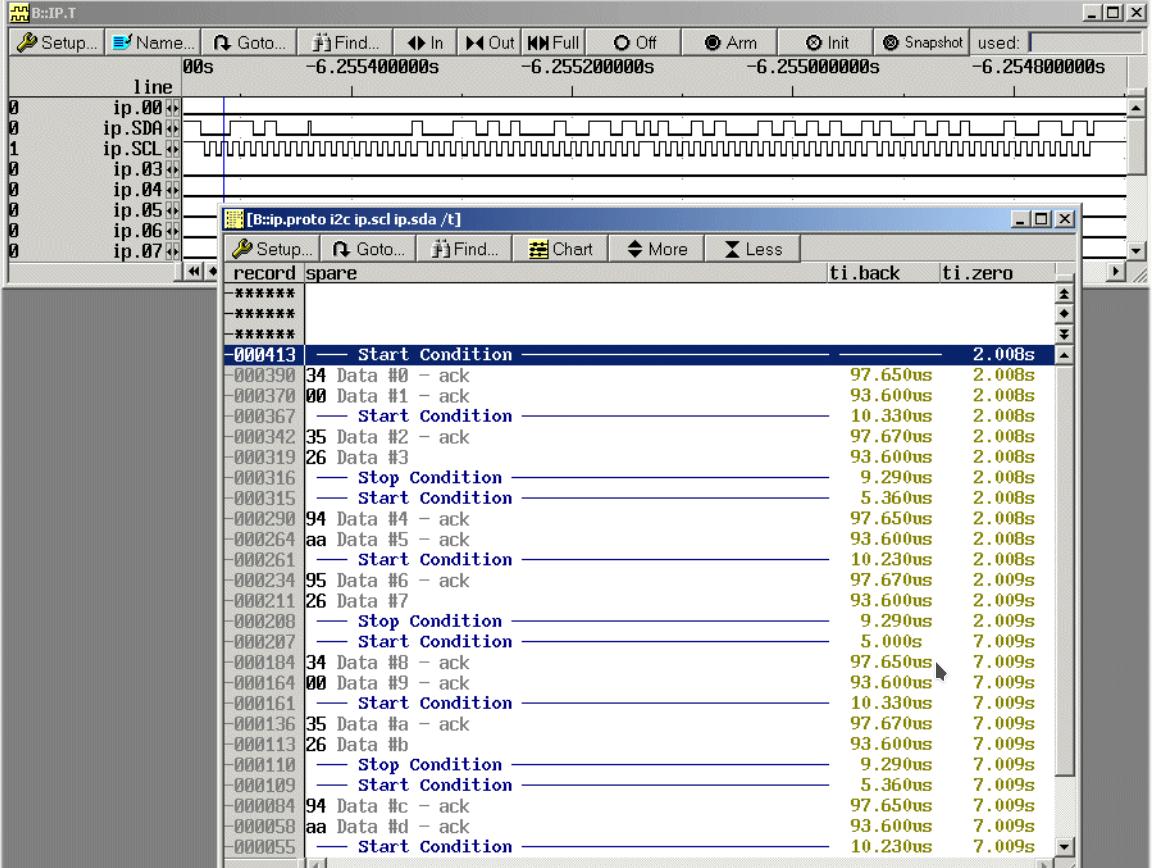Open Find in the timing window toolbar
The image size is (1152, 868).
[x=346, y=43]
